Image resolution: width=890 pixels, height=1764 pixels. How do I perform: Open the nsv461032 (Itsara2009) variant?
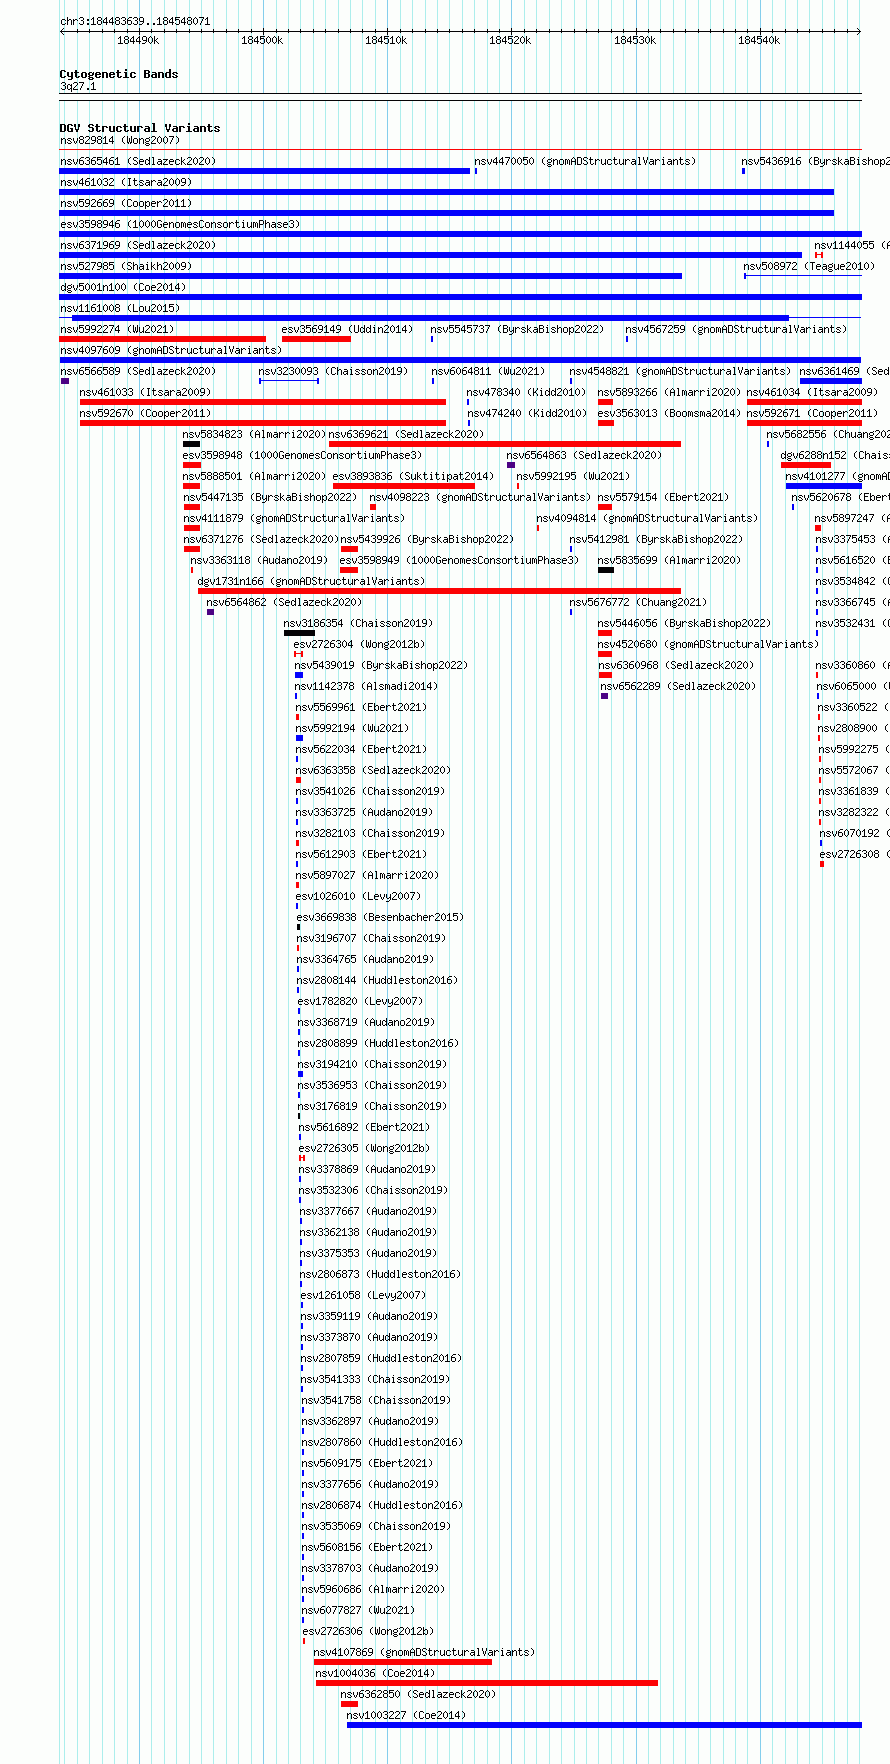click(x=126, y=182)
